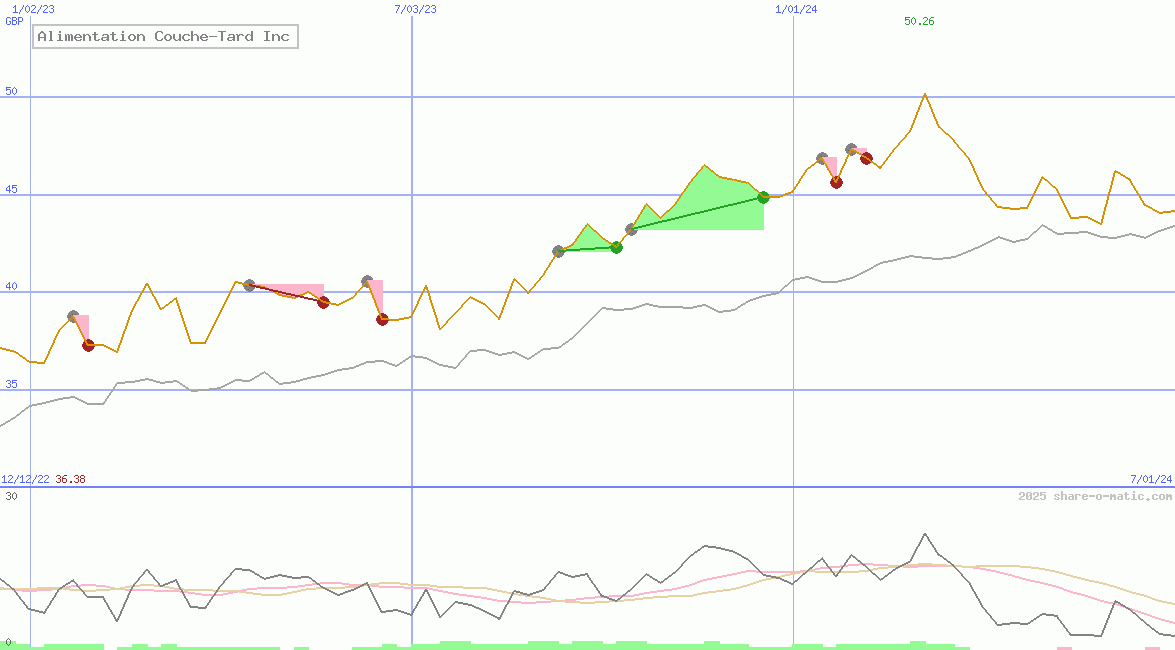
Task: Click the GBP currency label
Action: 14,21
